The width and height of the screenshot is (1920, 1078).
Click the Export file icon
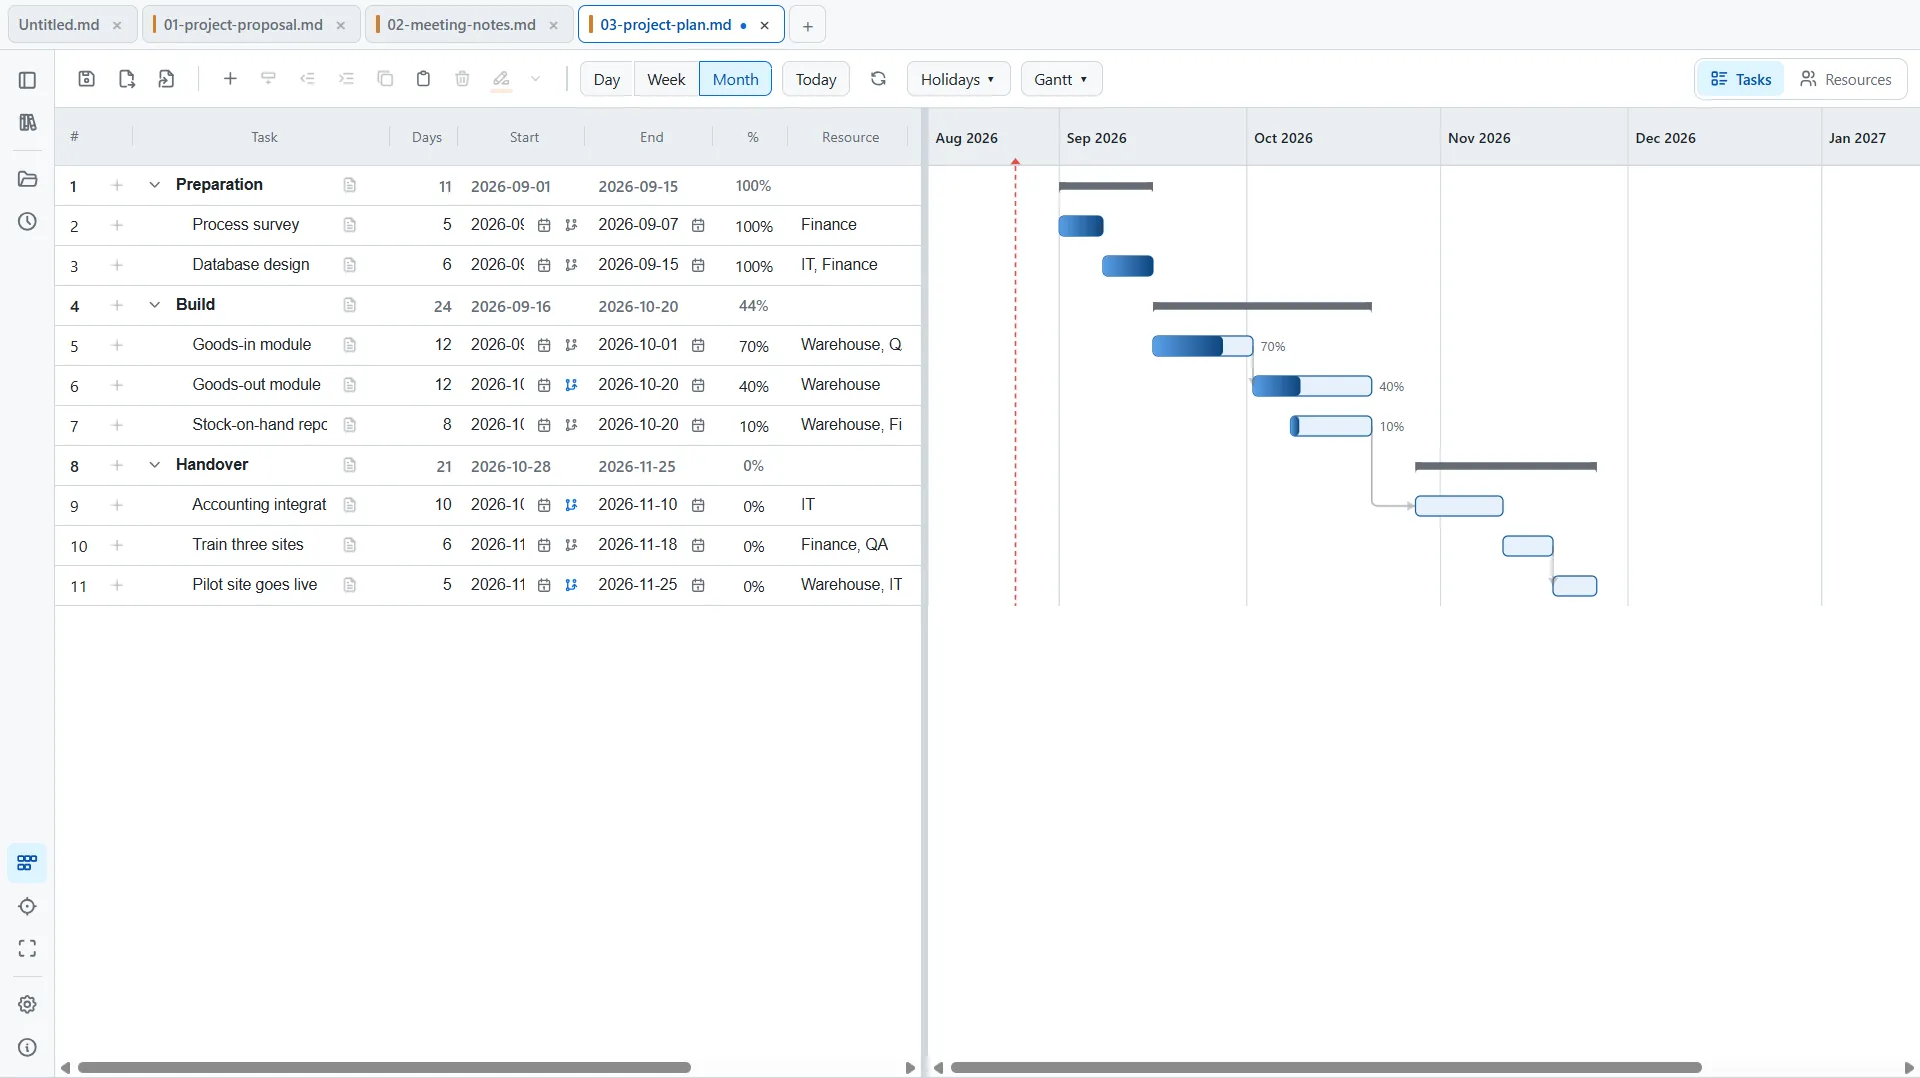tap(127, 79)
